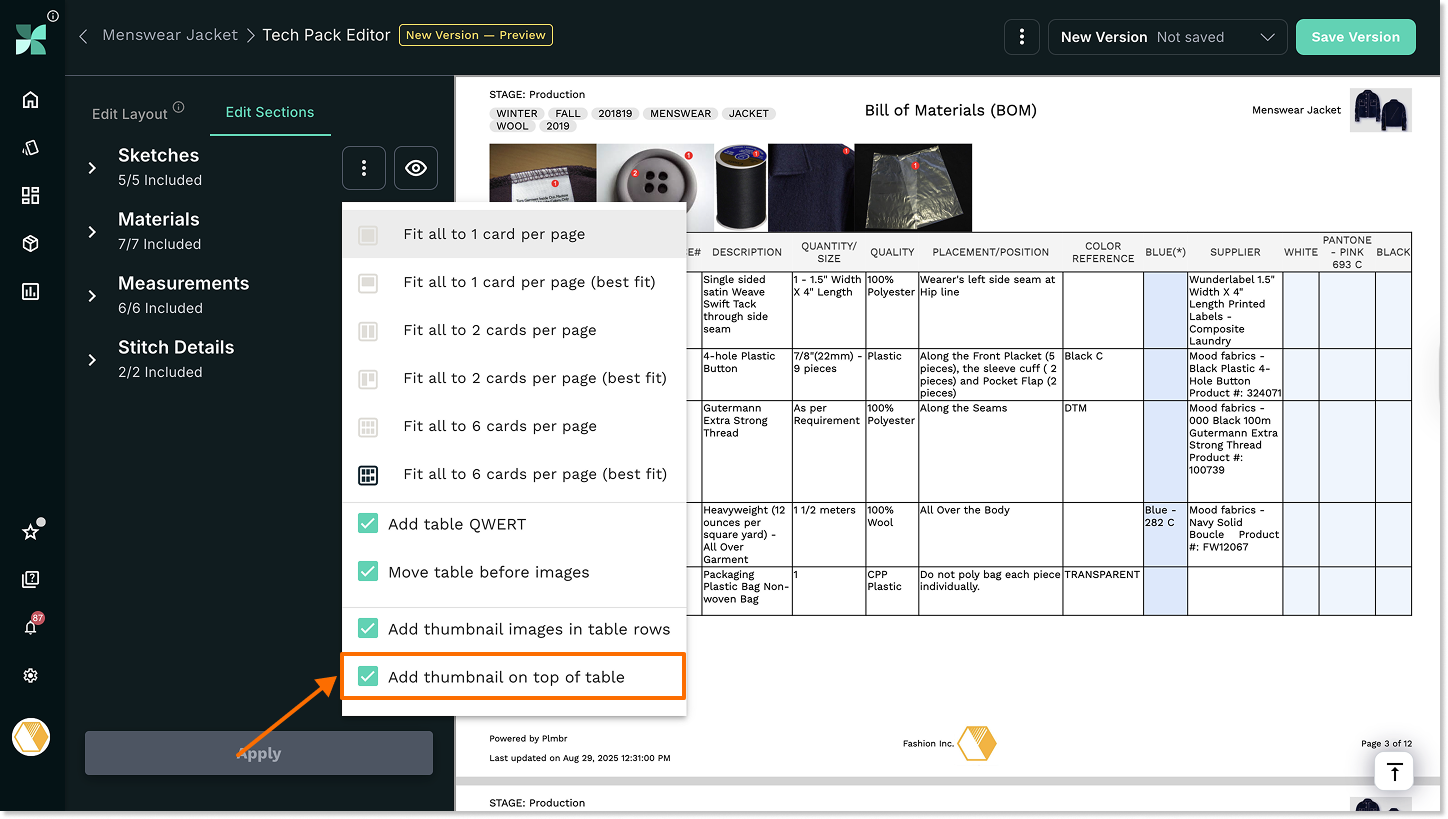The image size is (1448, 819).
Task: Select Fit all to 2 cards per page
Action: [x=499, y=330]
